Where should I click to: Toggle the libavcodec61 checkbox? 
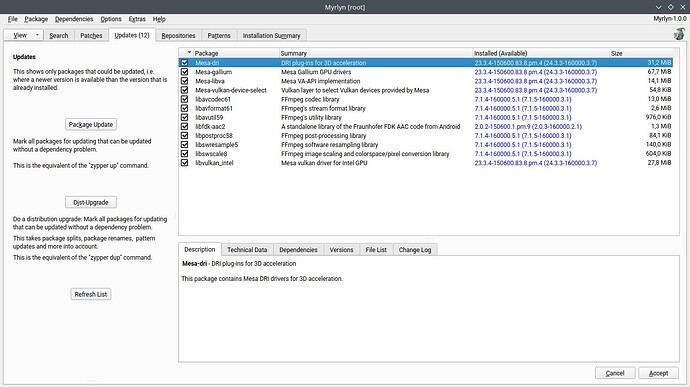pyautogui.click(x=184, y=99)
